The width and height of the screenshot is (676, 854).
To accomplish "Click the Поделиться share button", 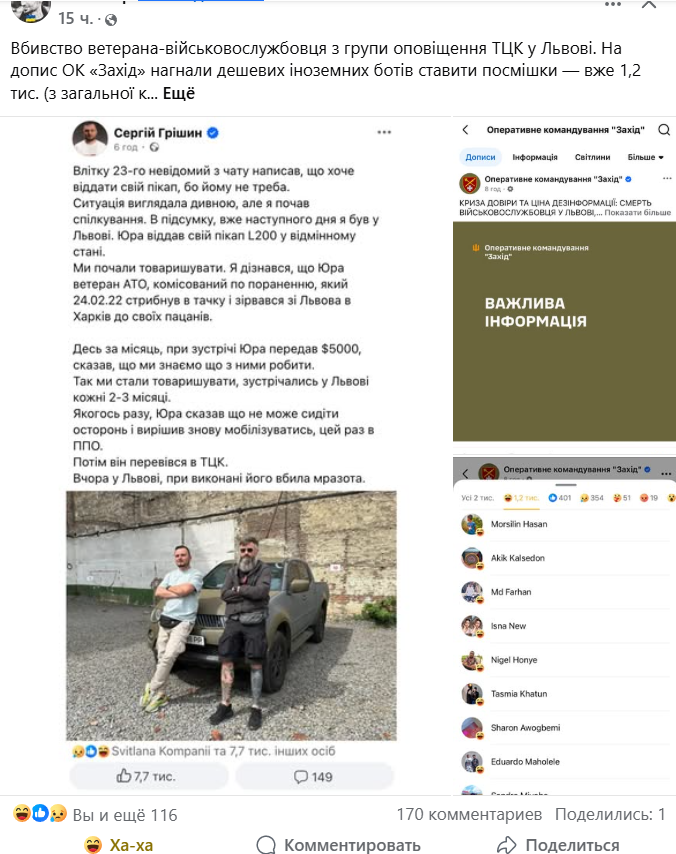I will 558,845.
